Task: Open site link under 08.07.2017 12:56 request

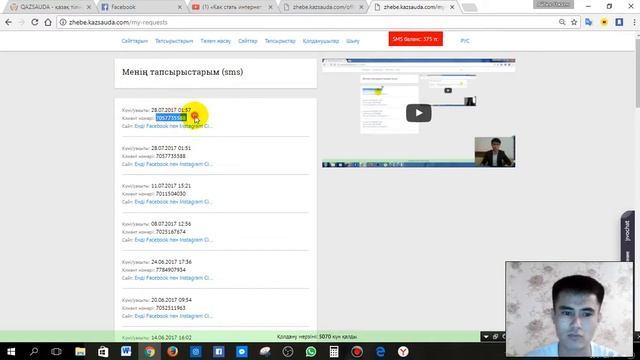Action: pyautogui.click(x=173, y=240)
